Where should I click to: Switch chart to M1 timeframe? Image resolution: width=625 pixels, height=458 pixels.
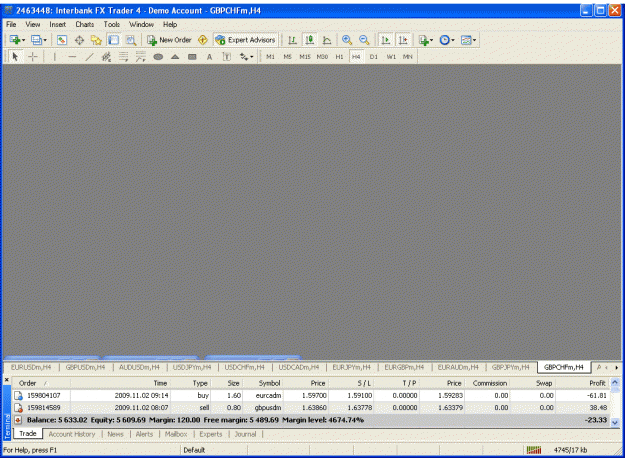pyautogui.click(x=270, y=57)
